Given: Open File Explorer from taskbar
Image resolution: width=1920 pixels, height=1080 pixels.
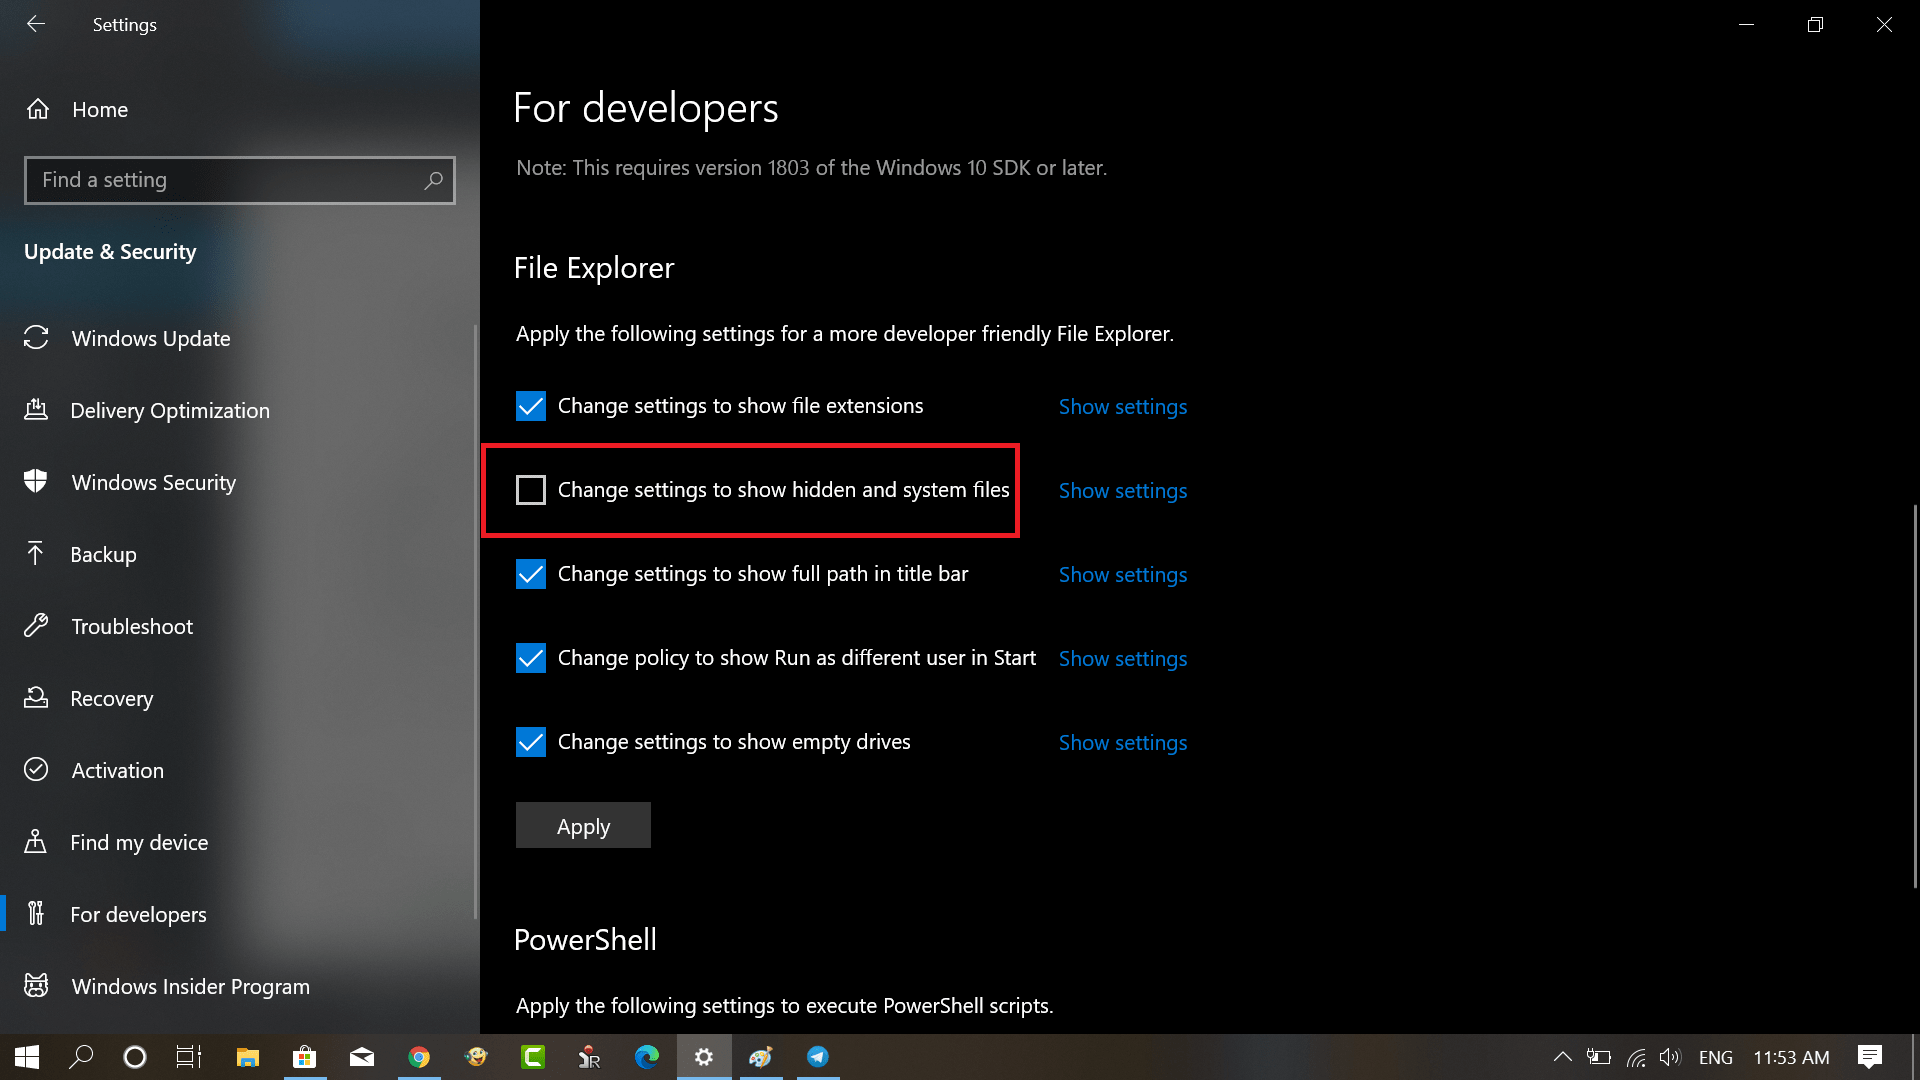Looking at the screenshot, I should 247,1057.
